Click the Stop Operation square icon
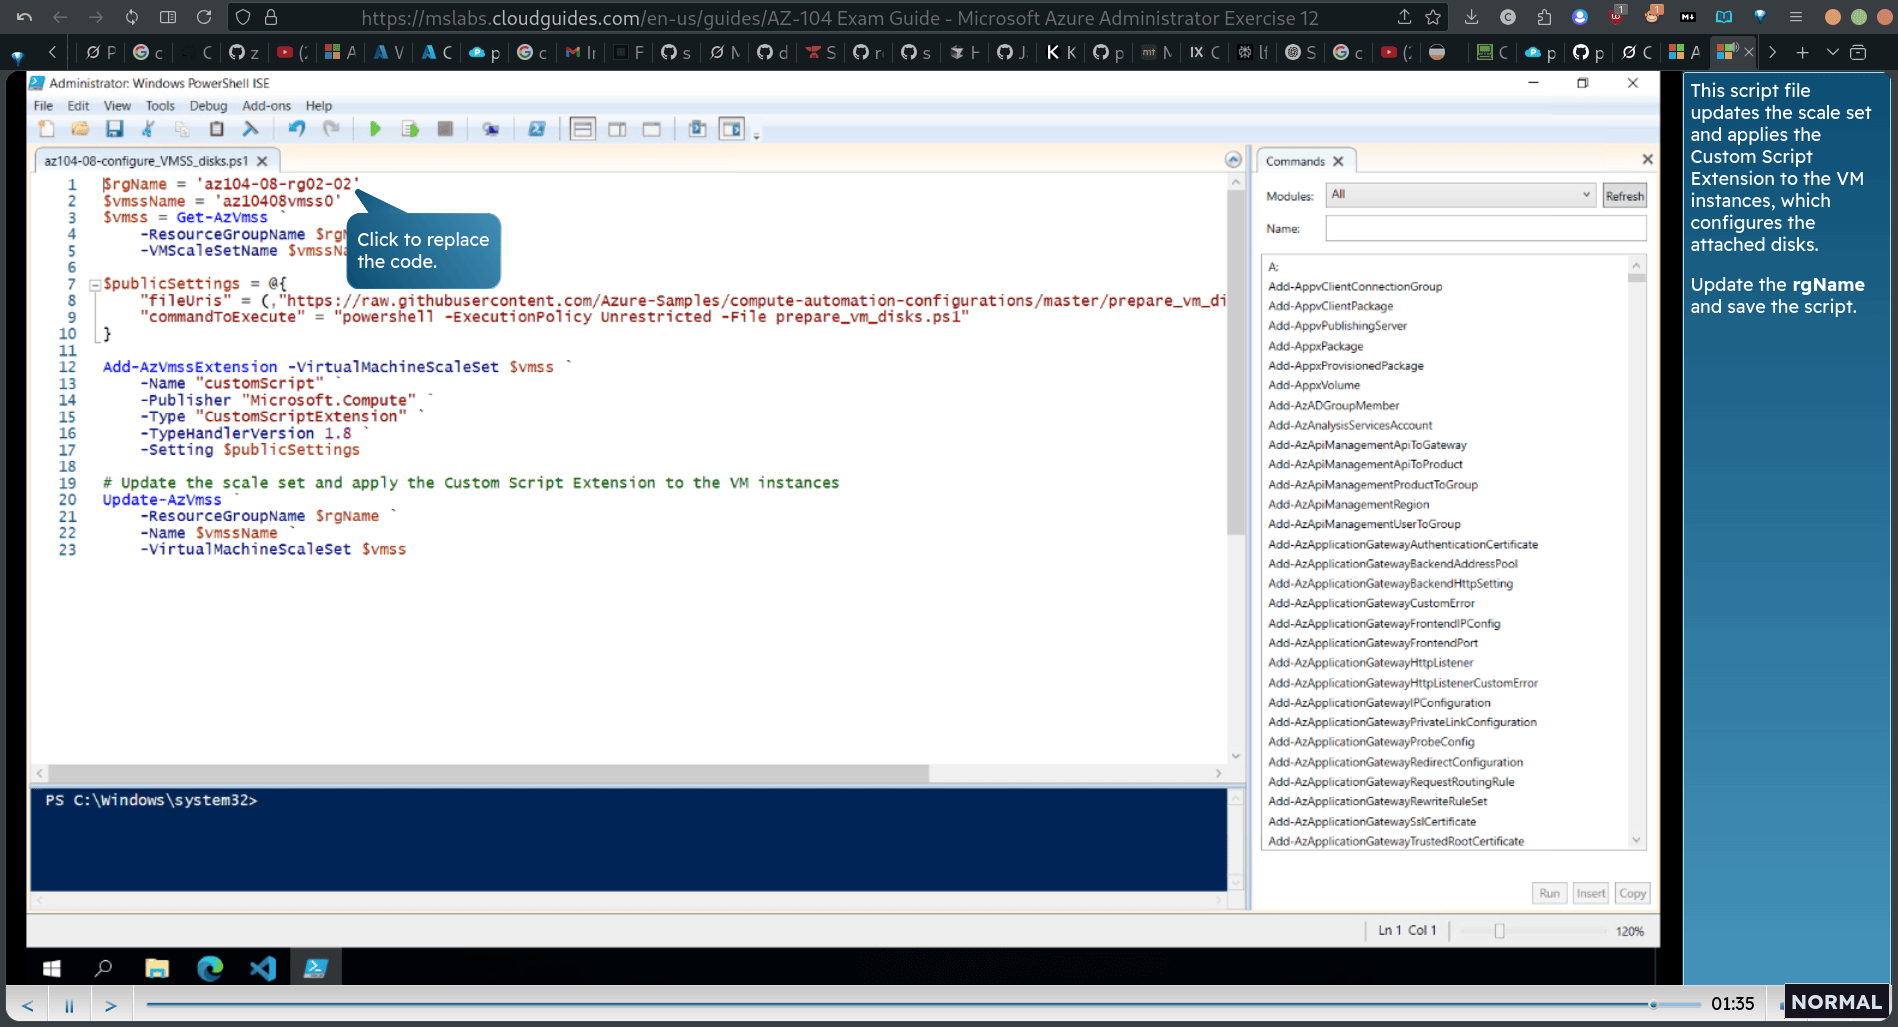The image size is (1898, 1027). [445, 129]
